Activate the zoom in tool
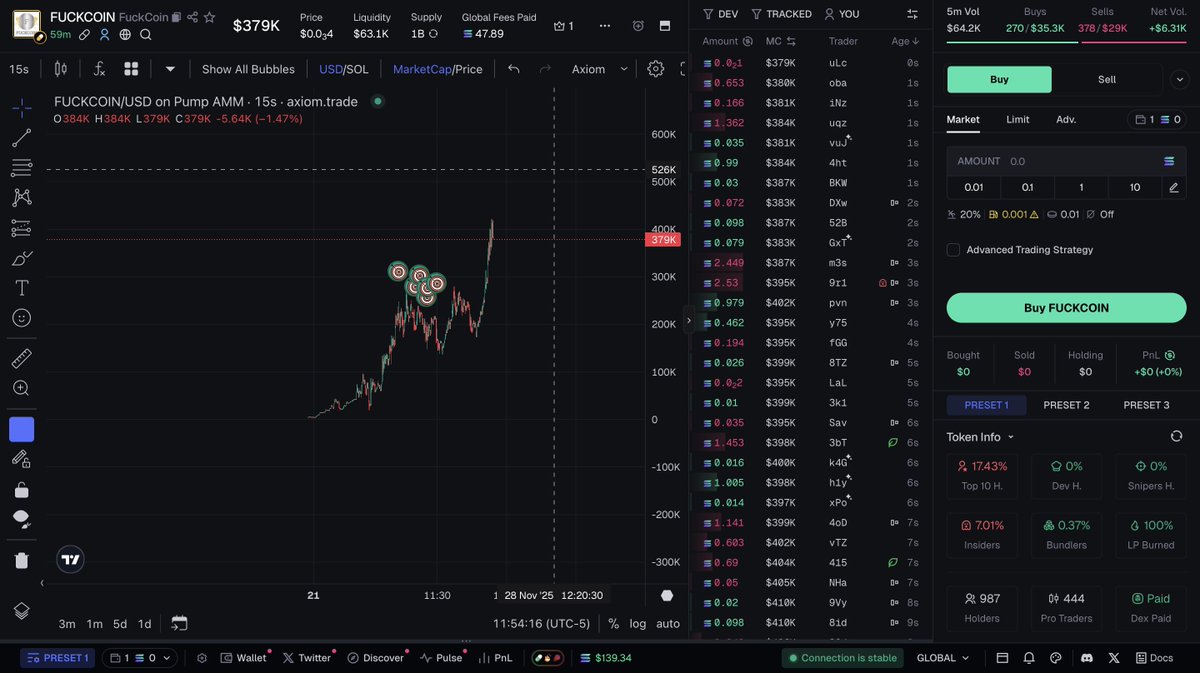The image size is (1200, 673). (x=21, y=388)
